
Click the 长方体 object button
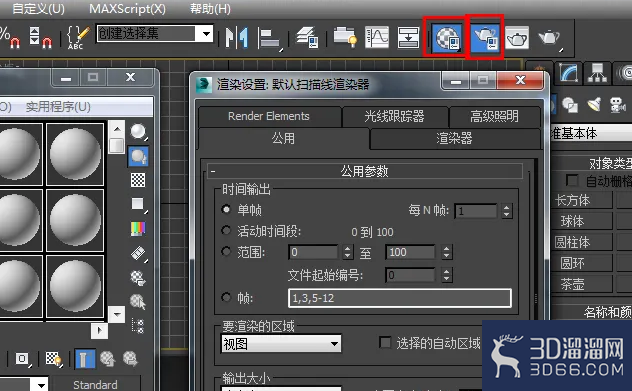pos(583,200)
